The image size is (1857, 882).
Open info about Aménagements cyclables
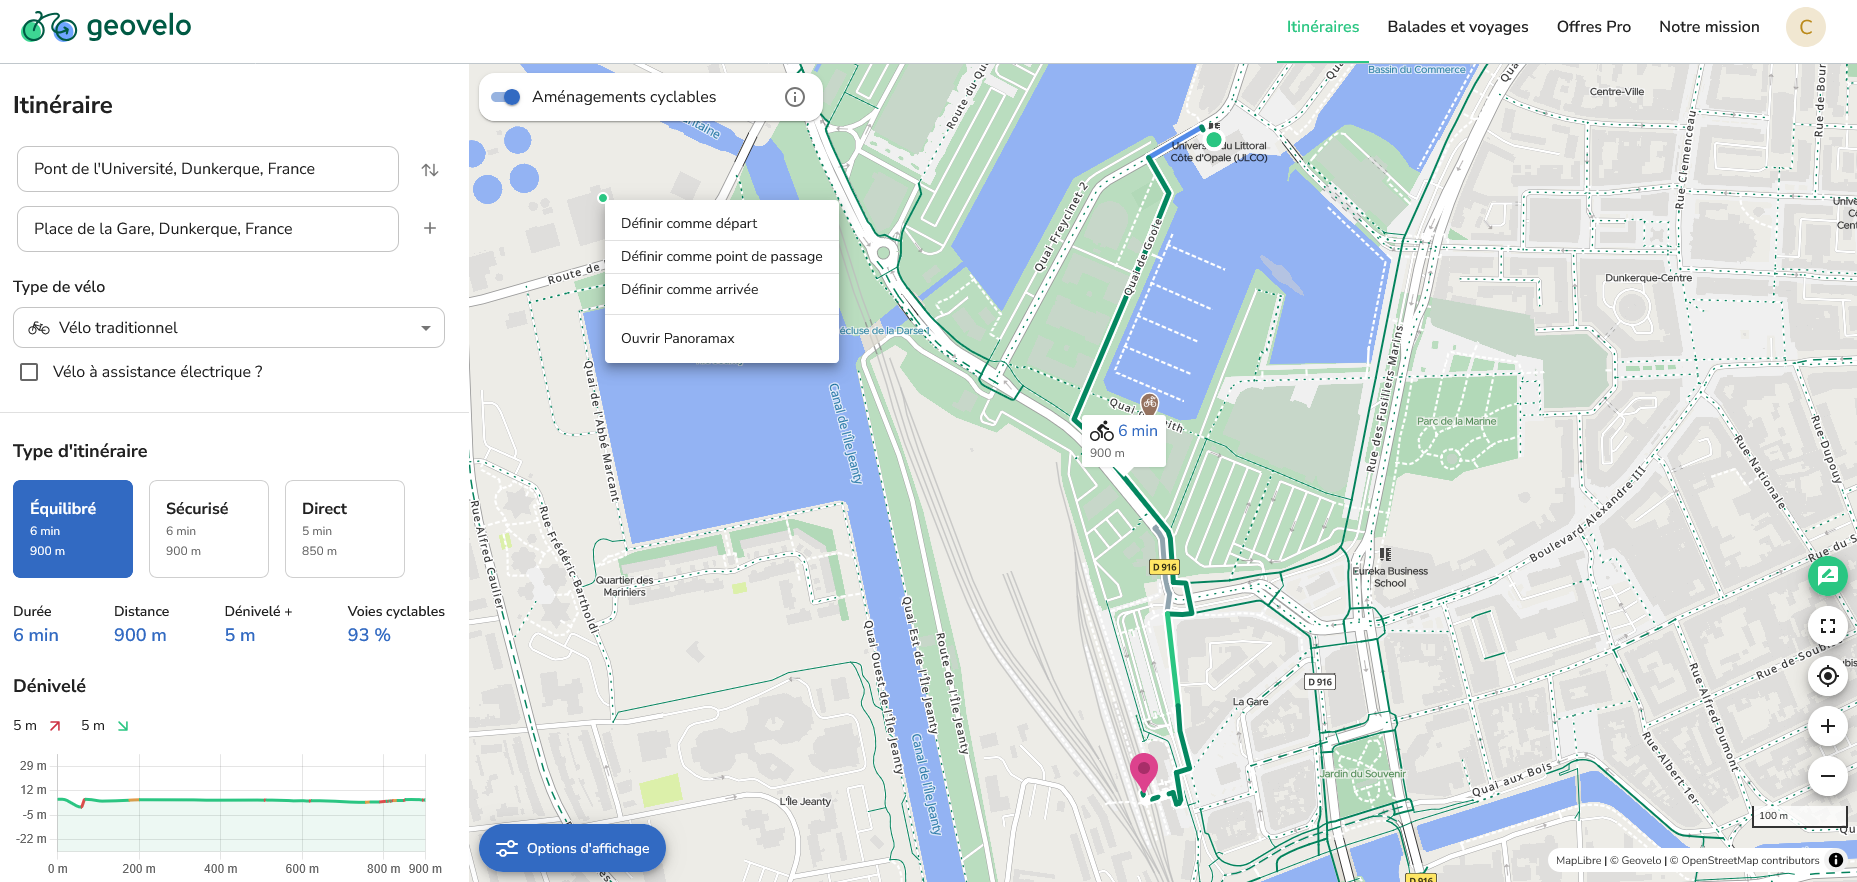[795, 97]
